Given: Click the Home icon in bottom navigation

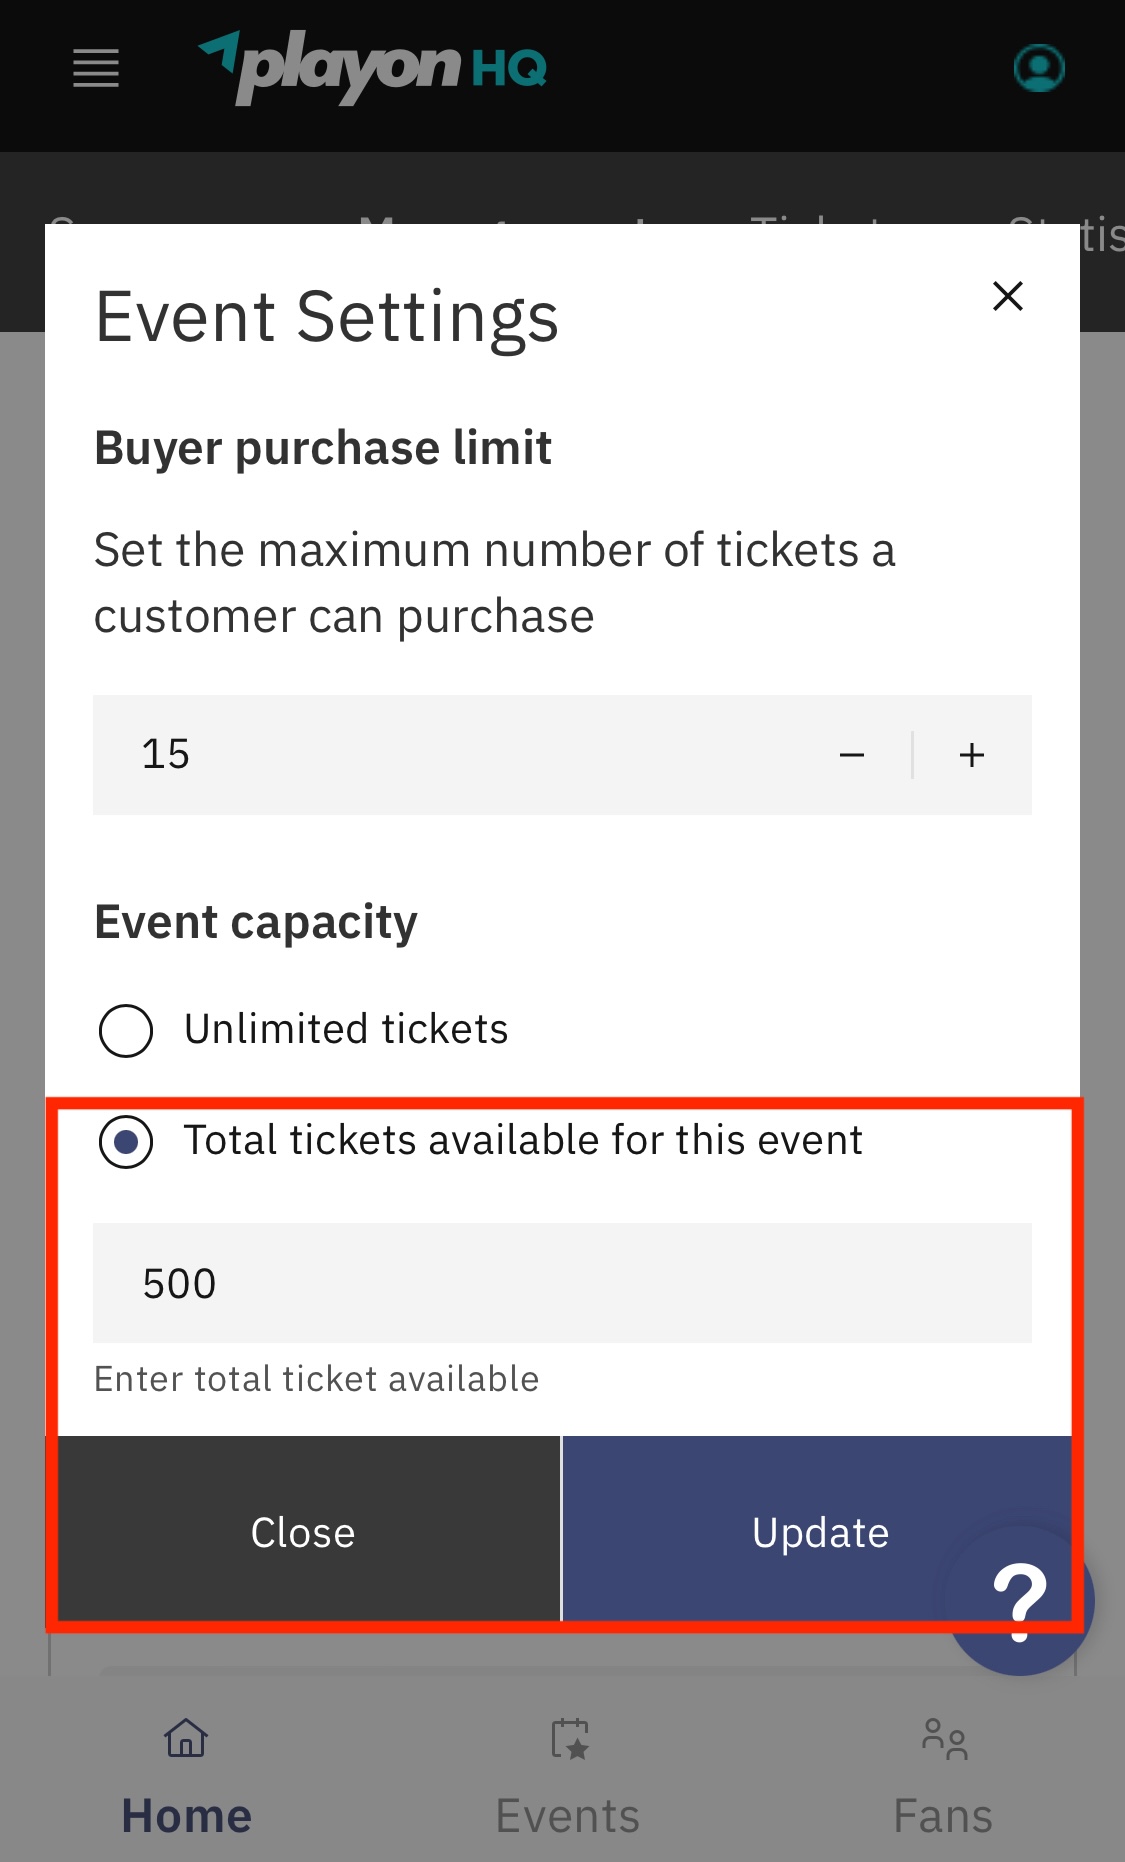Looking at the screenshot, I should pyautogui.click(x=185, y=1738).
